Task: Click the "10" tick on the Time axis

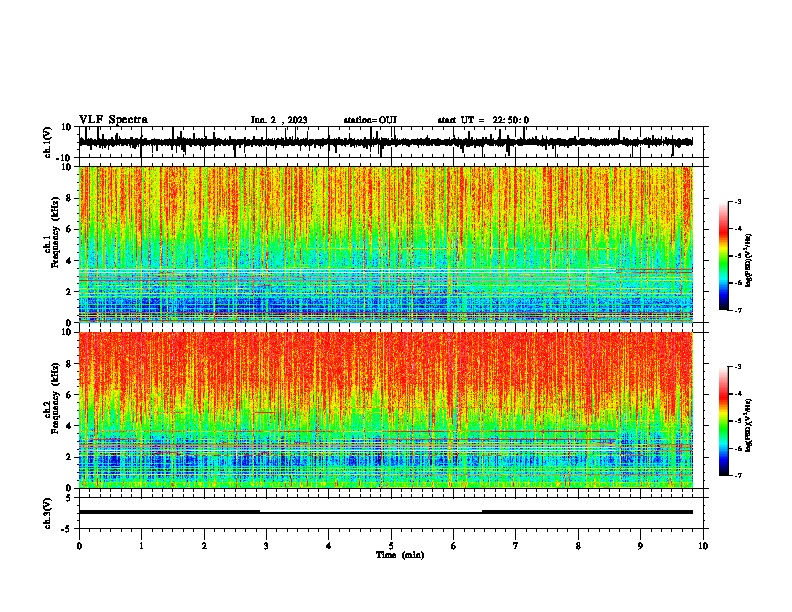Action: [703, 546]
